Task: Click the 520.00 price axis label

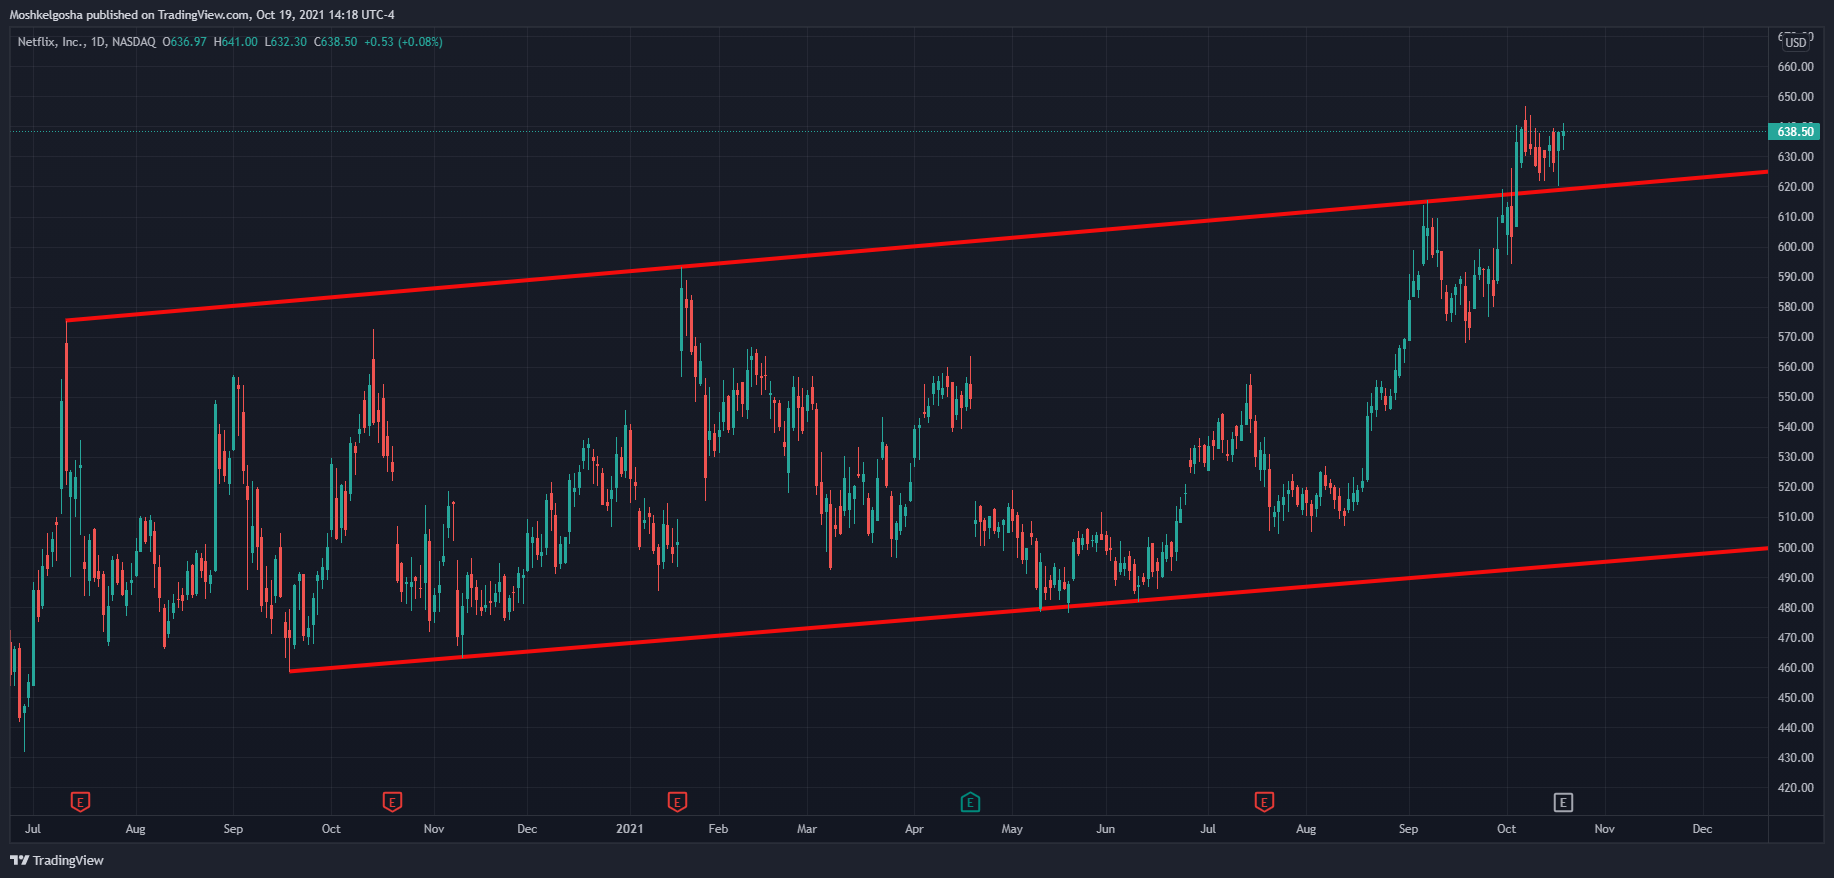Action: pyautogui.click(x=1796, y=487)
